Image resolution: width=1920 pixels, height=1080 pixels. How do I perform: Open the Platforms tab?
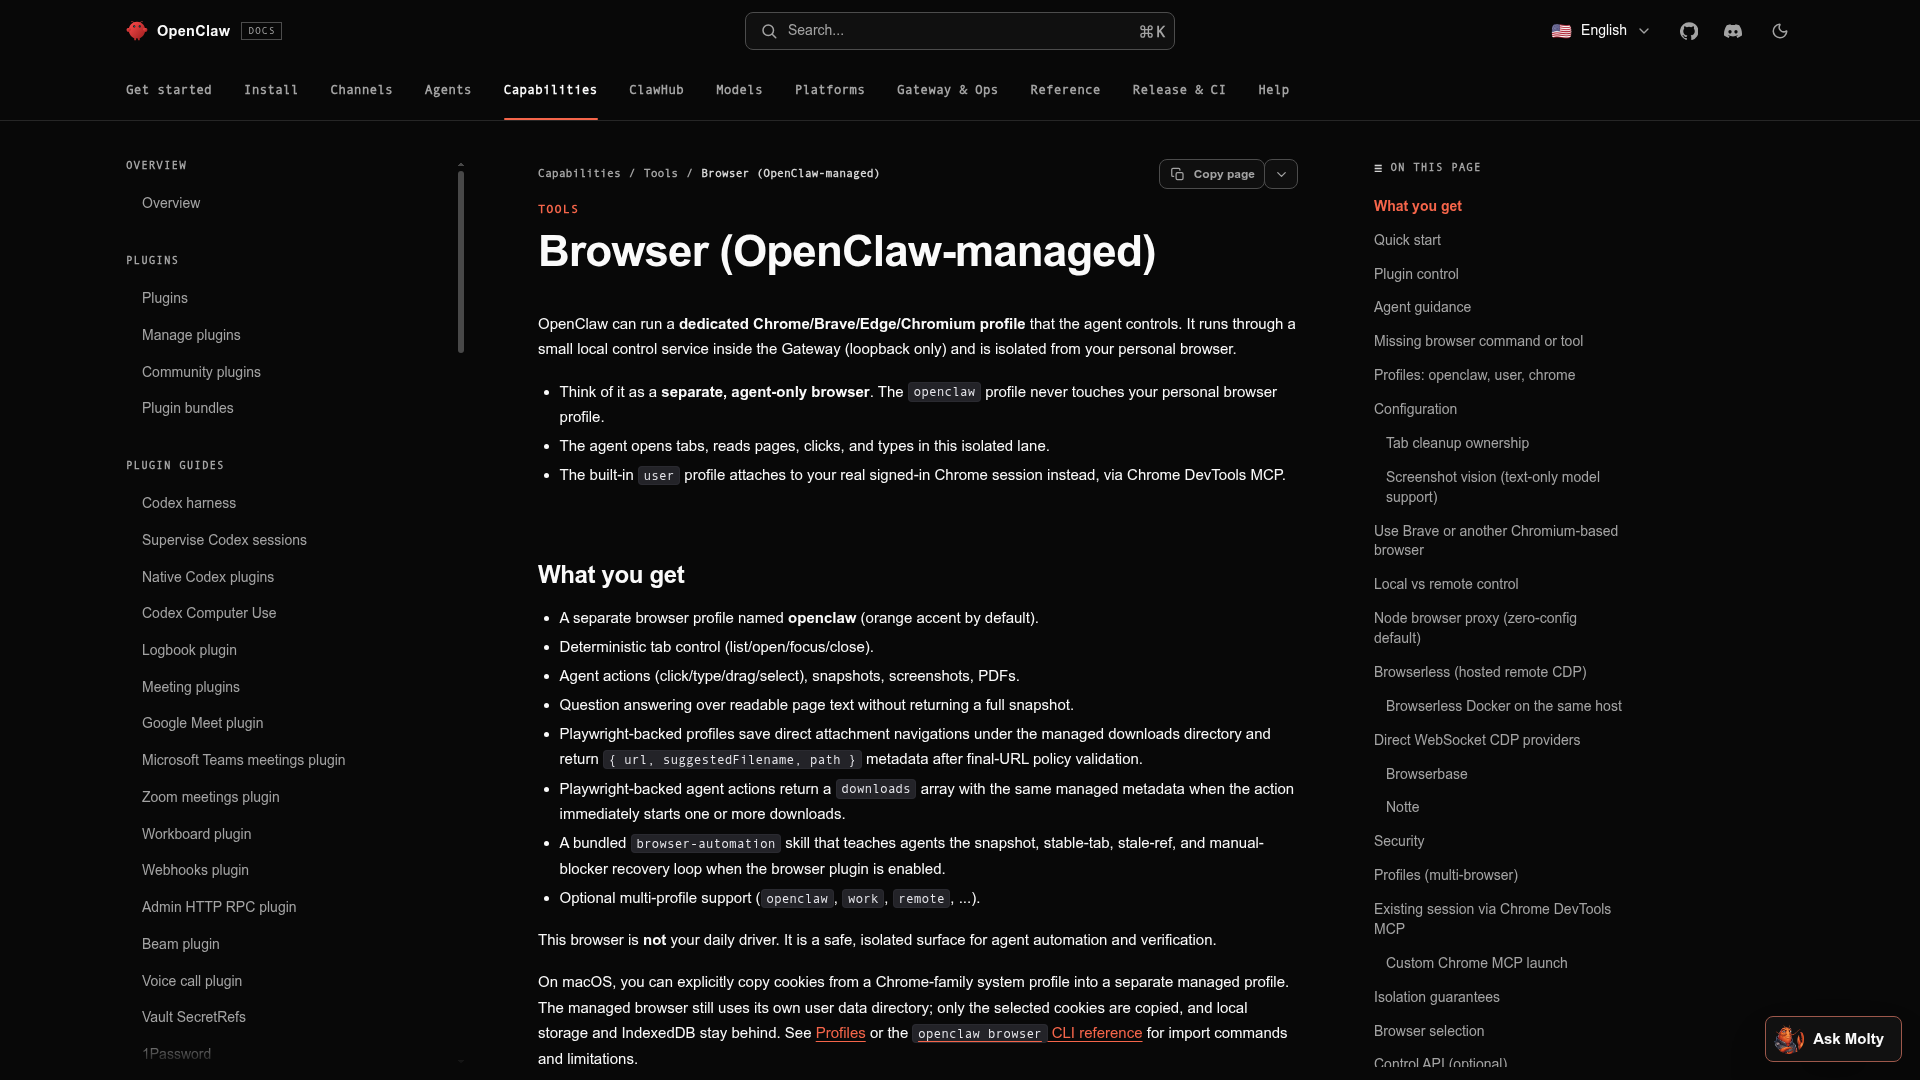click(830, 90)
